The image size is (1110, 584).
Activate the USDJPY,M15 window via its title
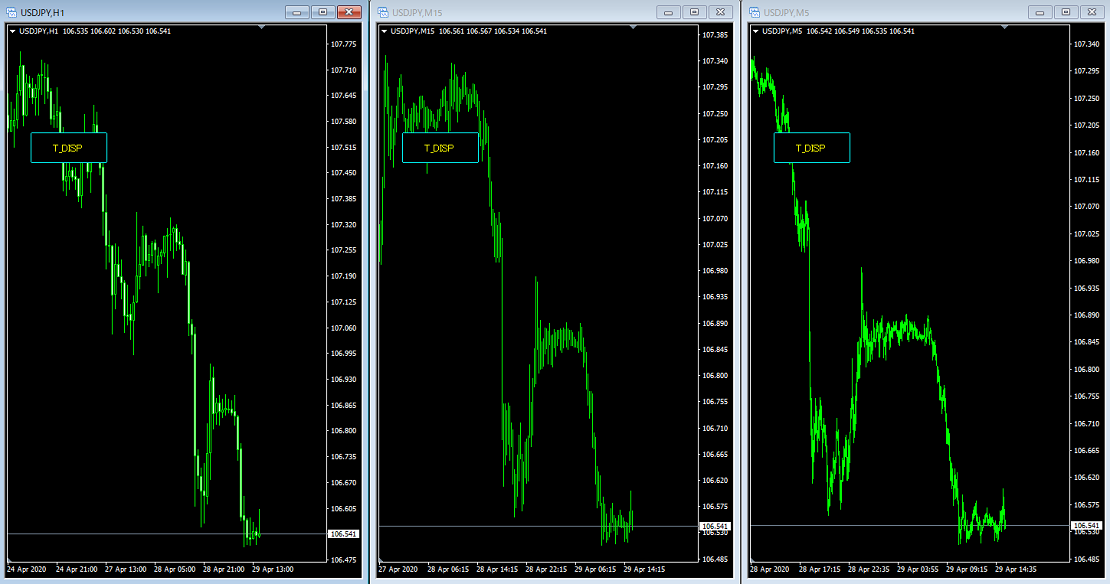tap(420, 13)
